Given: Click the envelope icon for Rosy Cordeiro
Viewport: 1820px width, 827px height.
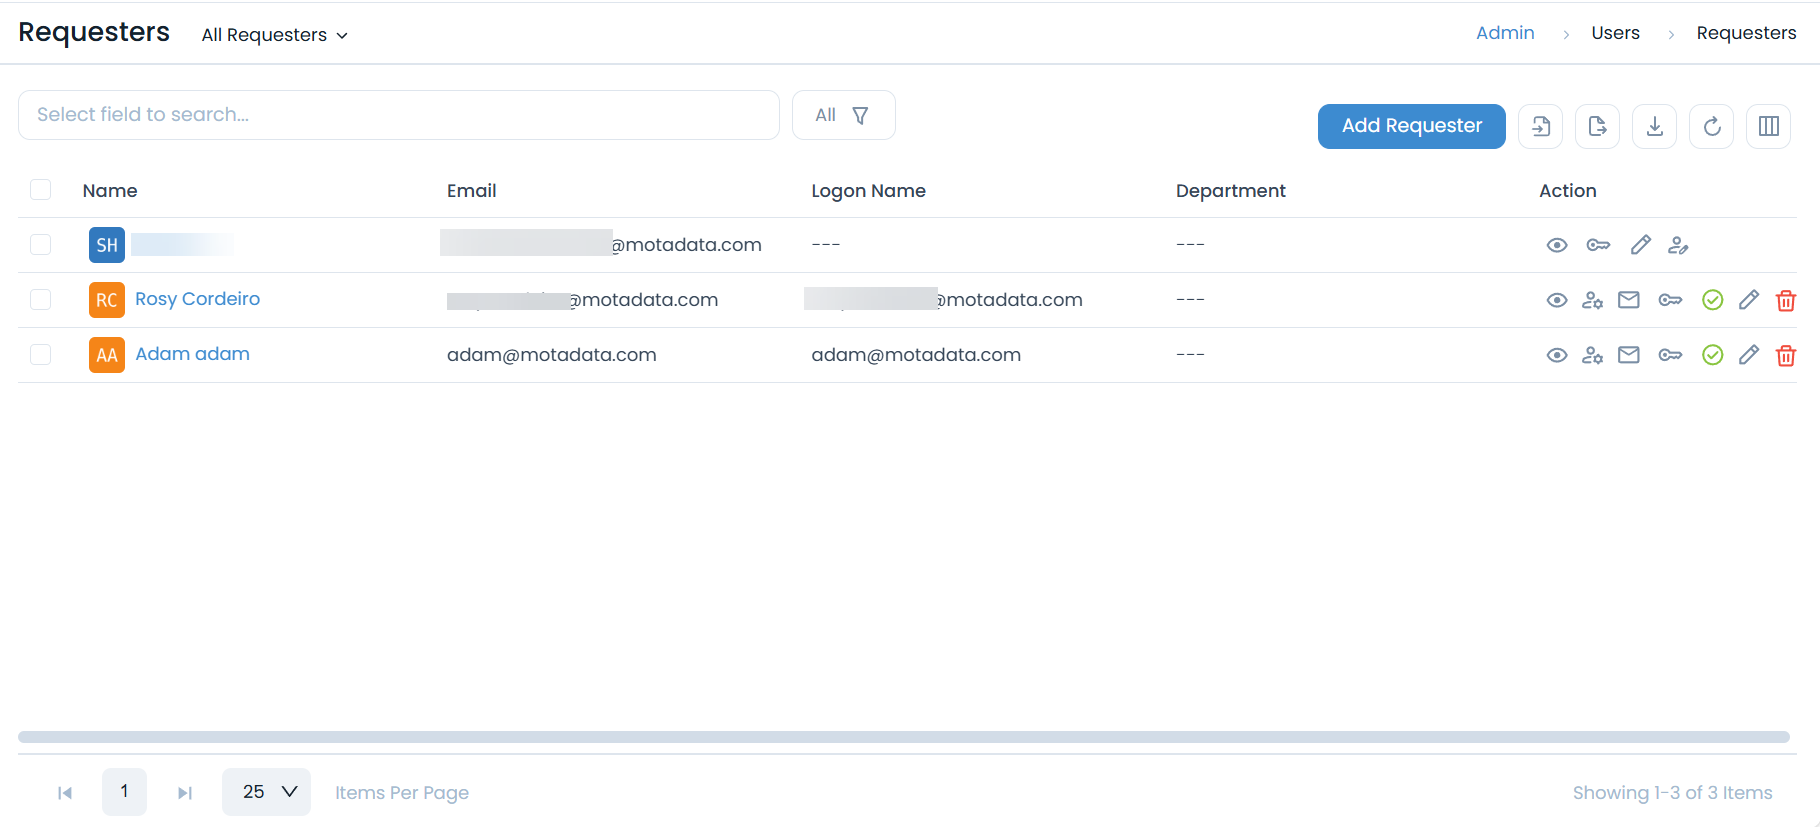Looking at the screenshot, I should click(1629, 300).
